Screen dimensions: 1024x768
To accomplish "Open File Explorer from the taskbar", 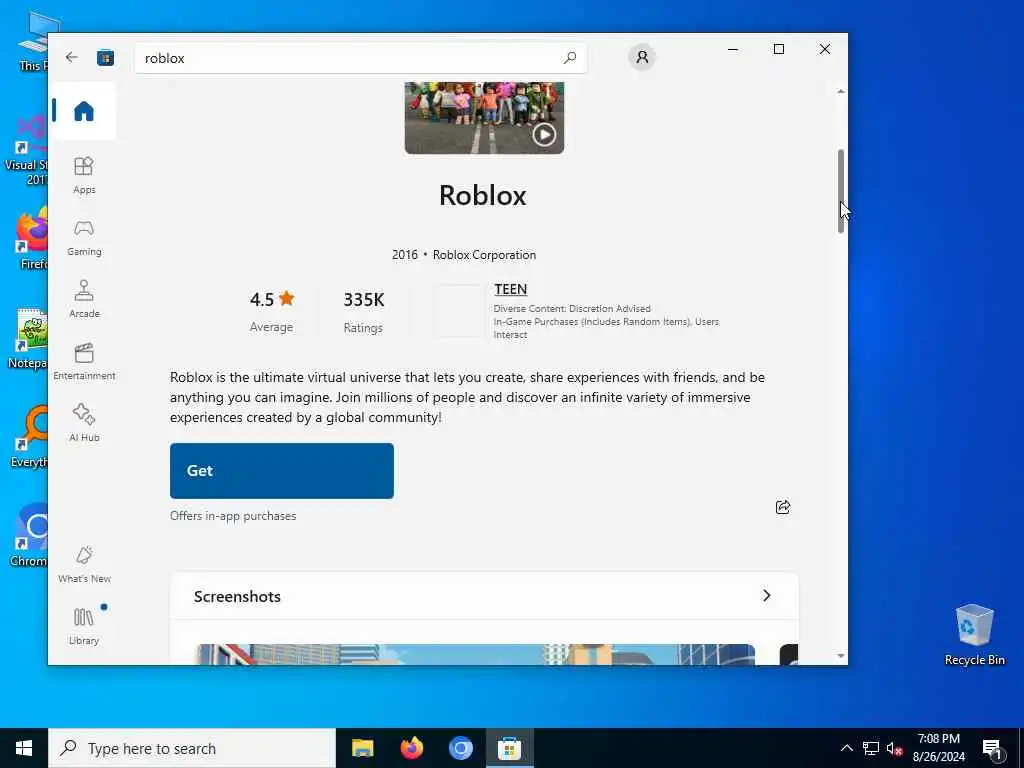I will [362, 748].
